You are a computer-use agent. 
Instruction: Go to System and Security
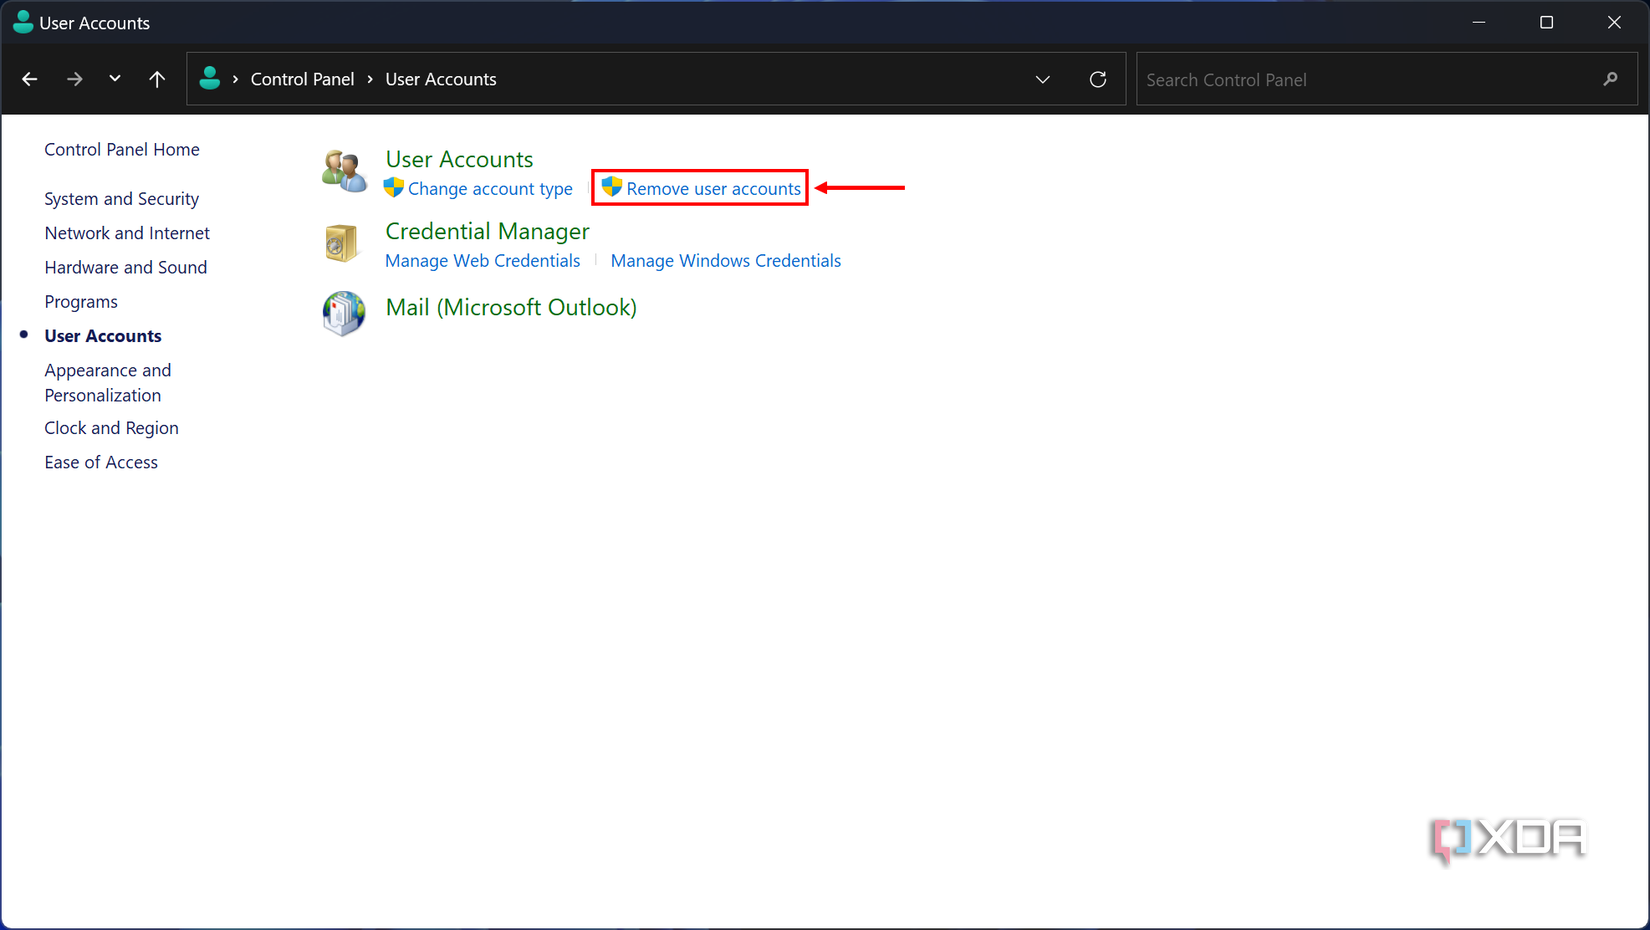121,198
